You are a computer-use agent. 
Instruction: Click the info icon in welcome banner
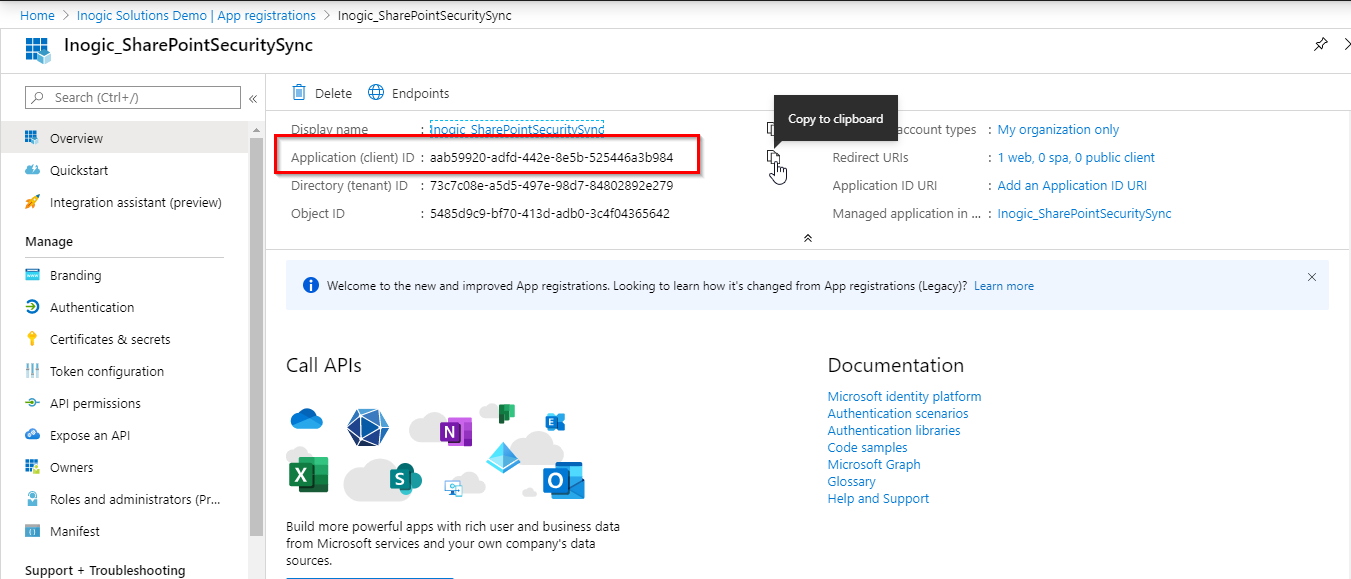tap(310, 286)
